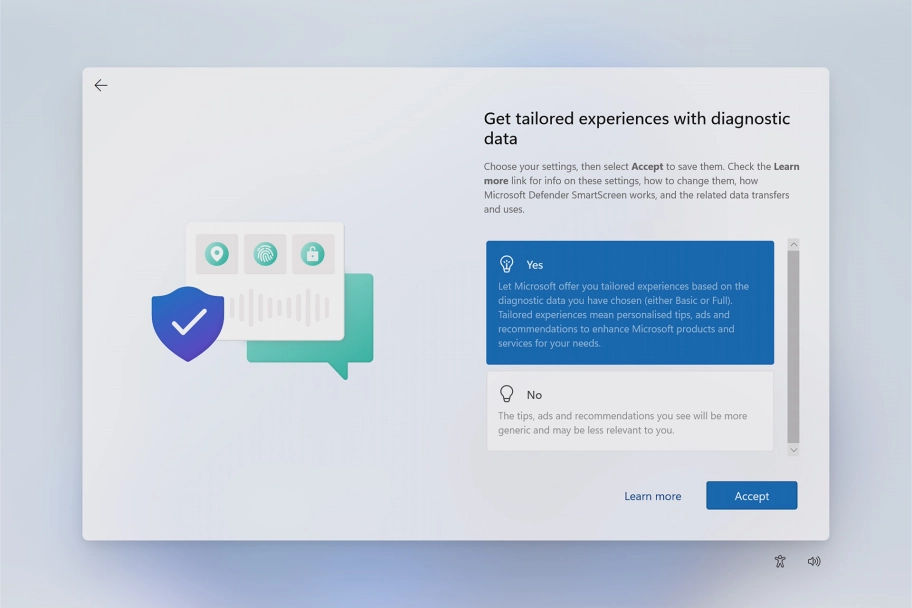Go back using the top-left arrow
912x608 pixels.
point(101,86)
